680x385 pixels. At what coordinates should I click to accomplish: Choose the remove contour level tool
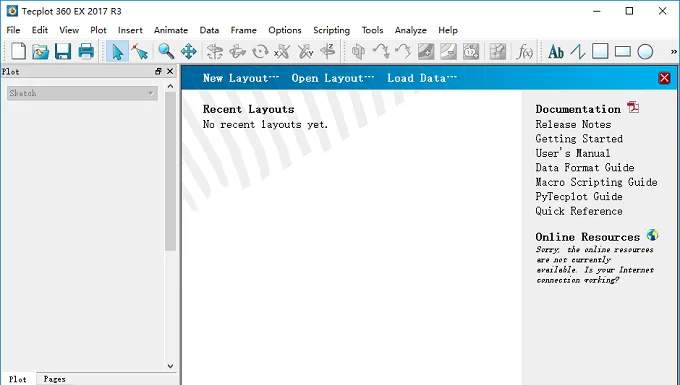(x=448, y=52)
